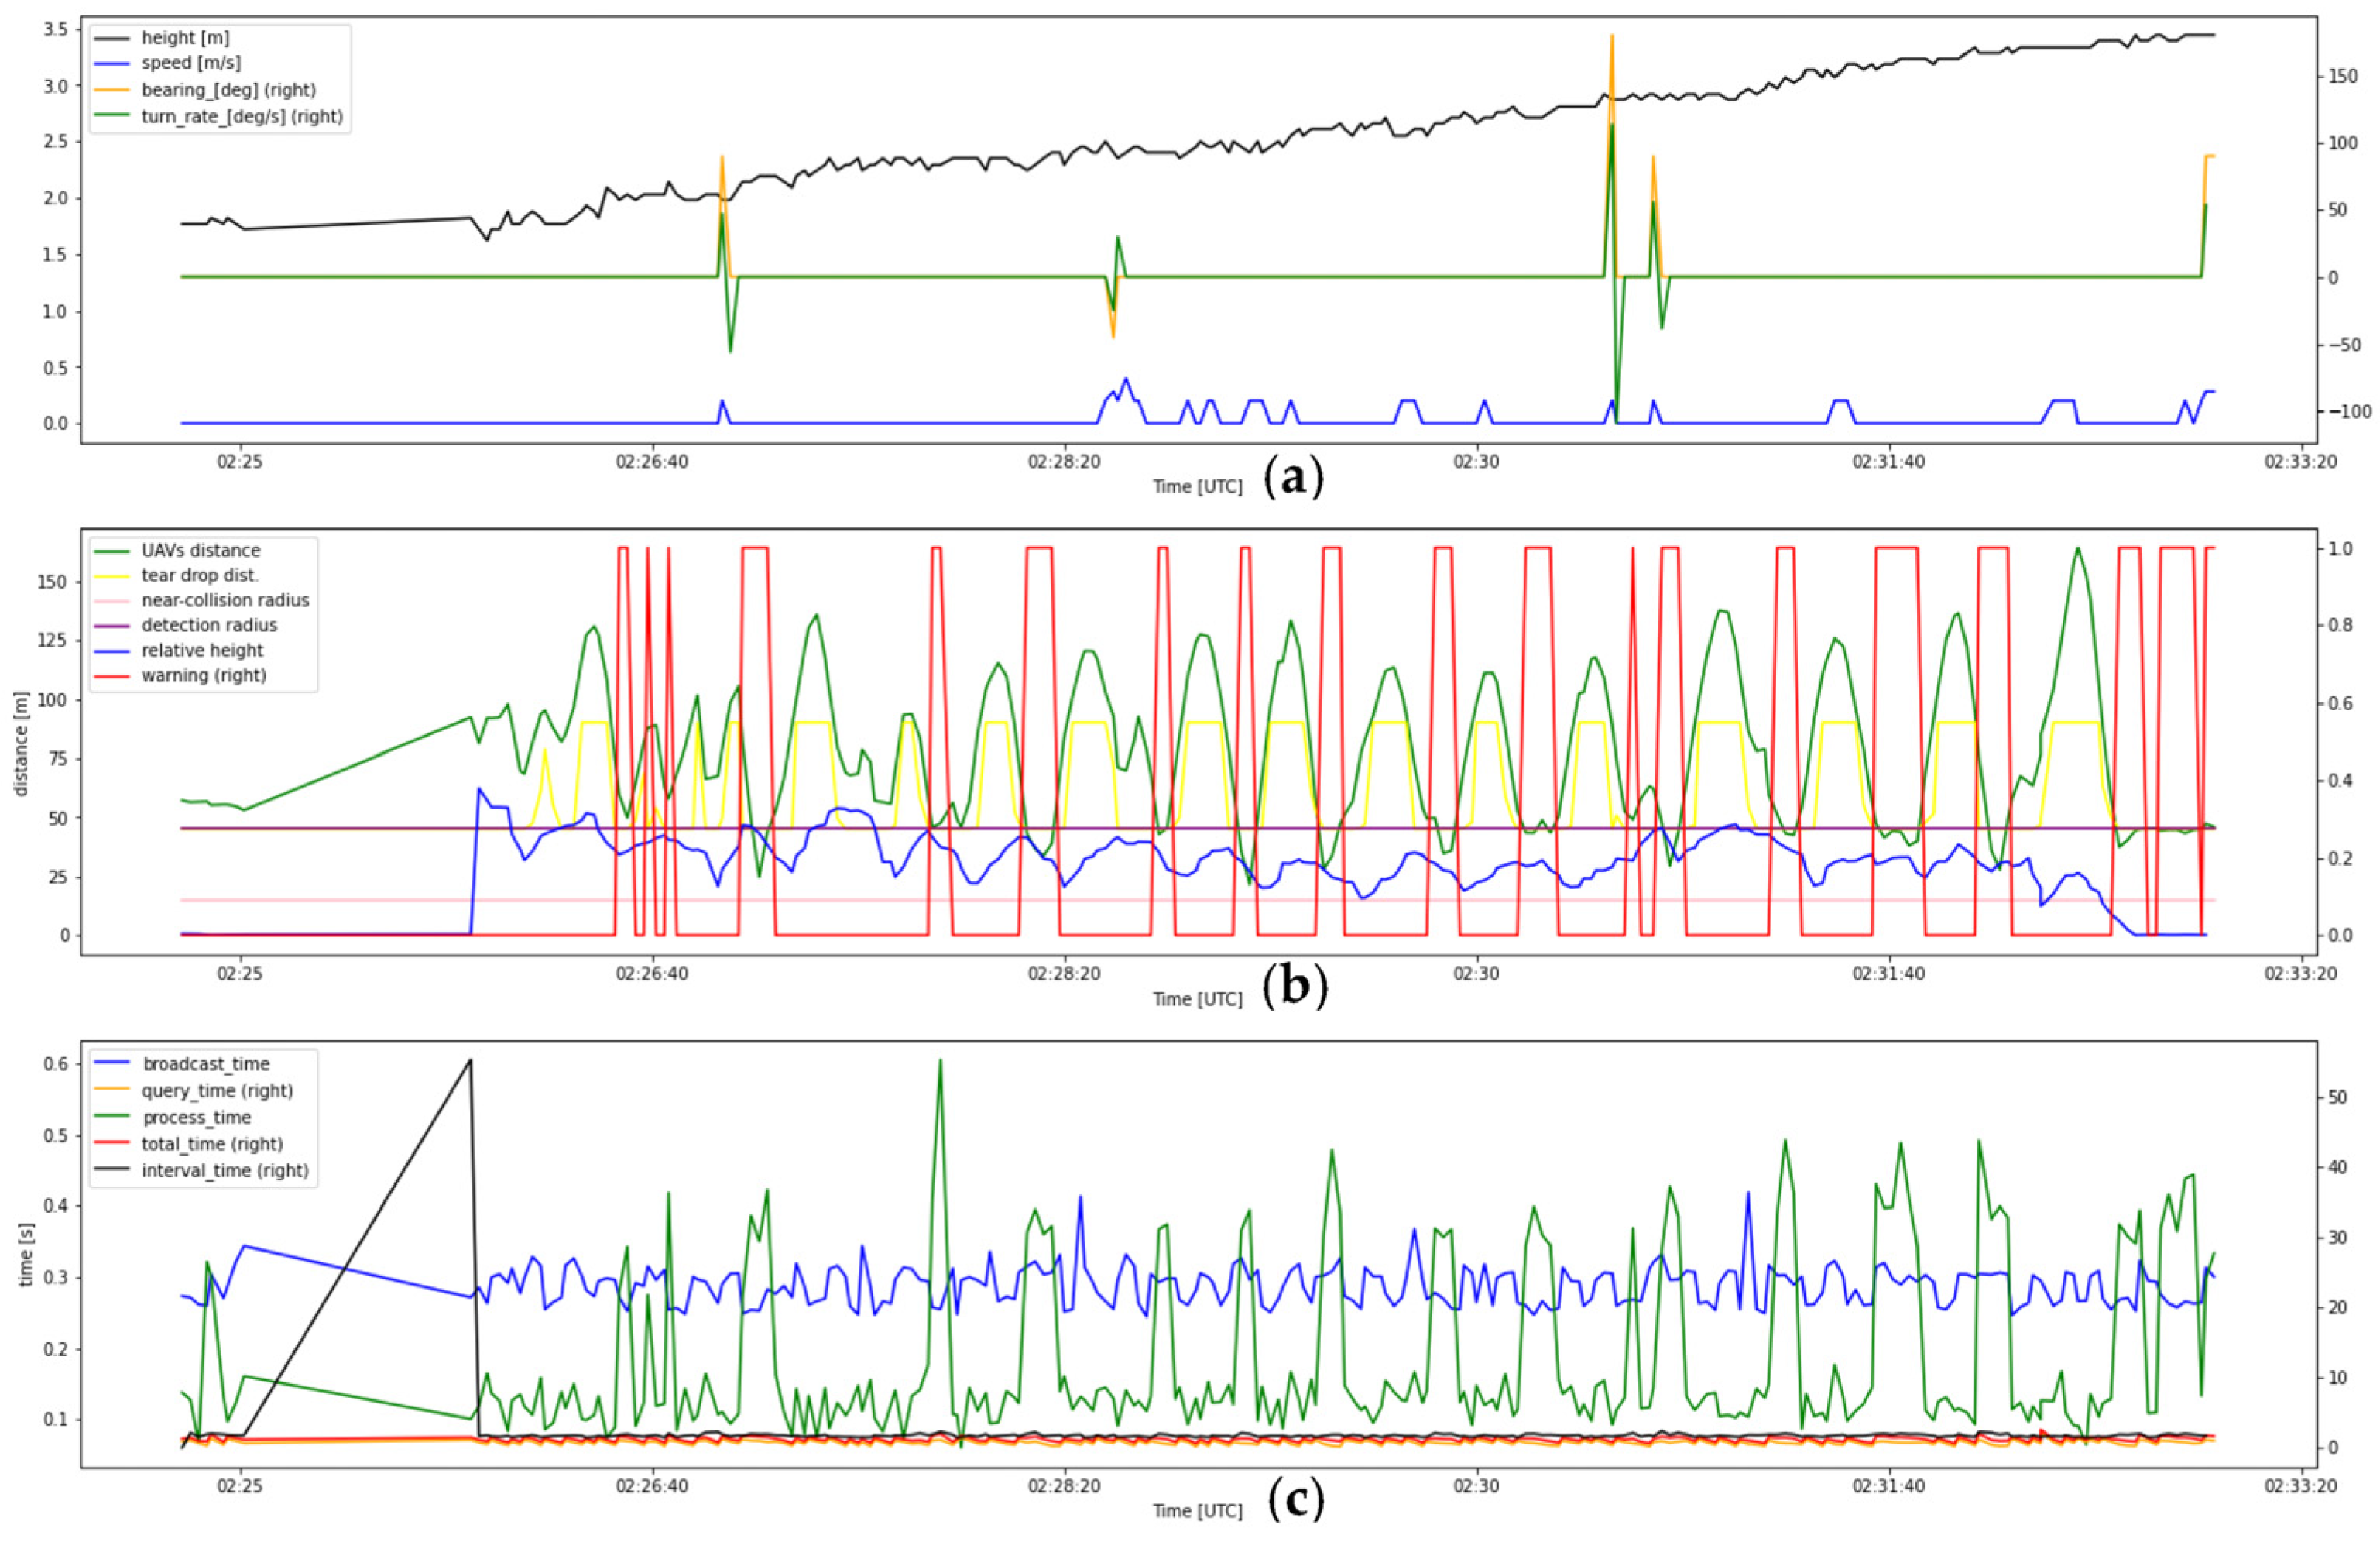Click the 'turn_rate_[deg/s] (right)' legend label
The image size is (2380, 1542).
pos(242,117)
